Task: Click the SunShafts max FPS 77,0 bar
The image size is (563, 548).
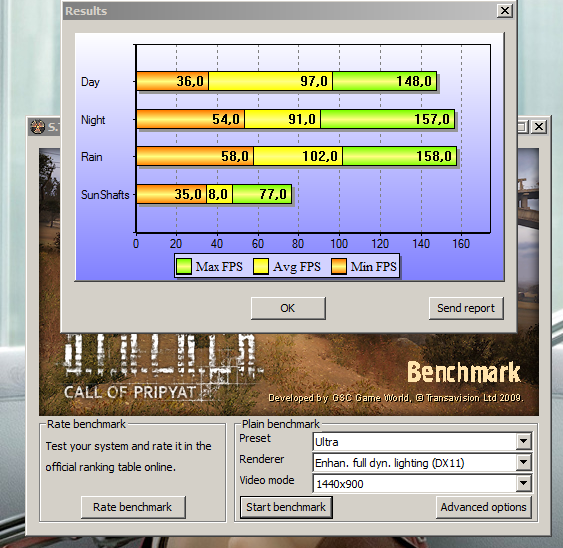Action: click(x=262, y=194)
